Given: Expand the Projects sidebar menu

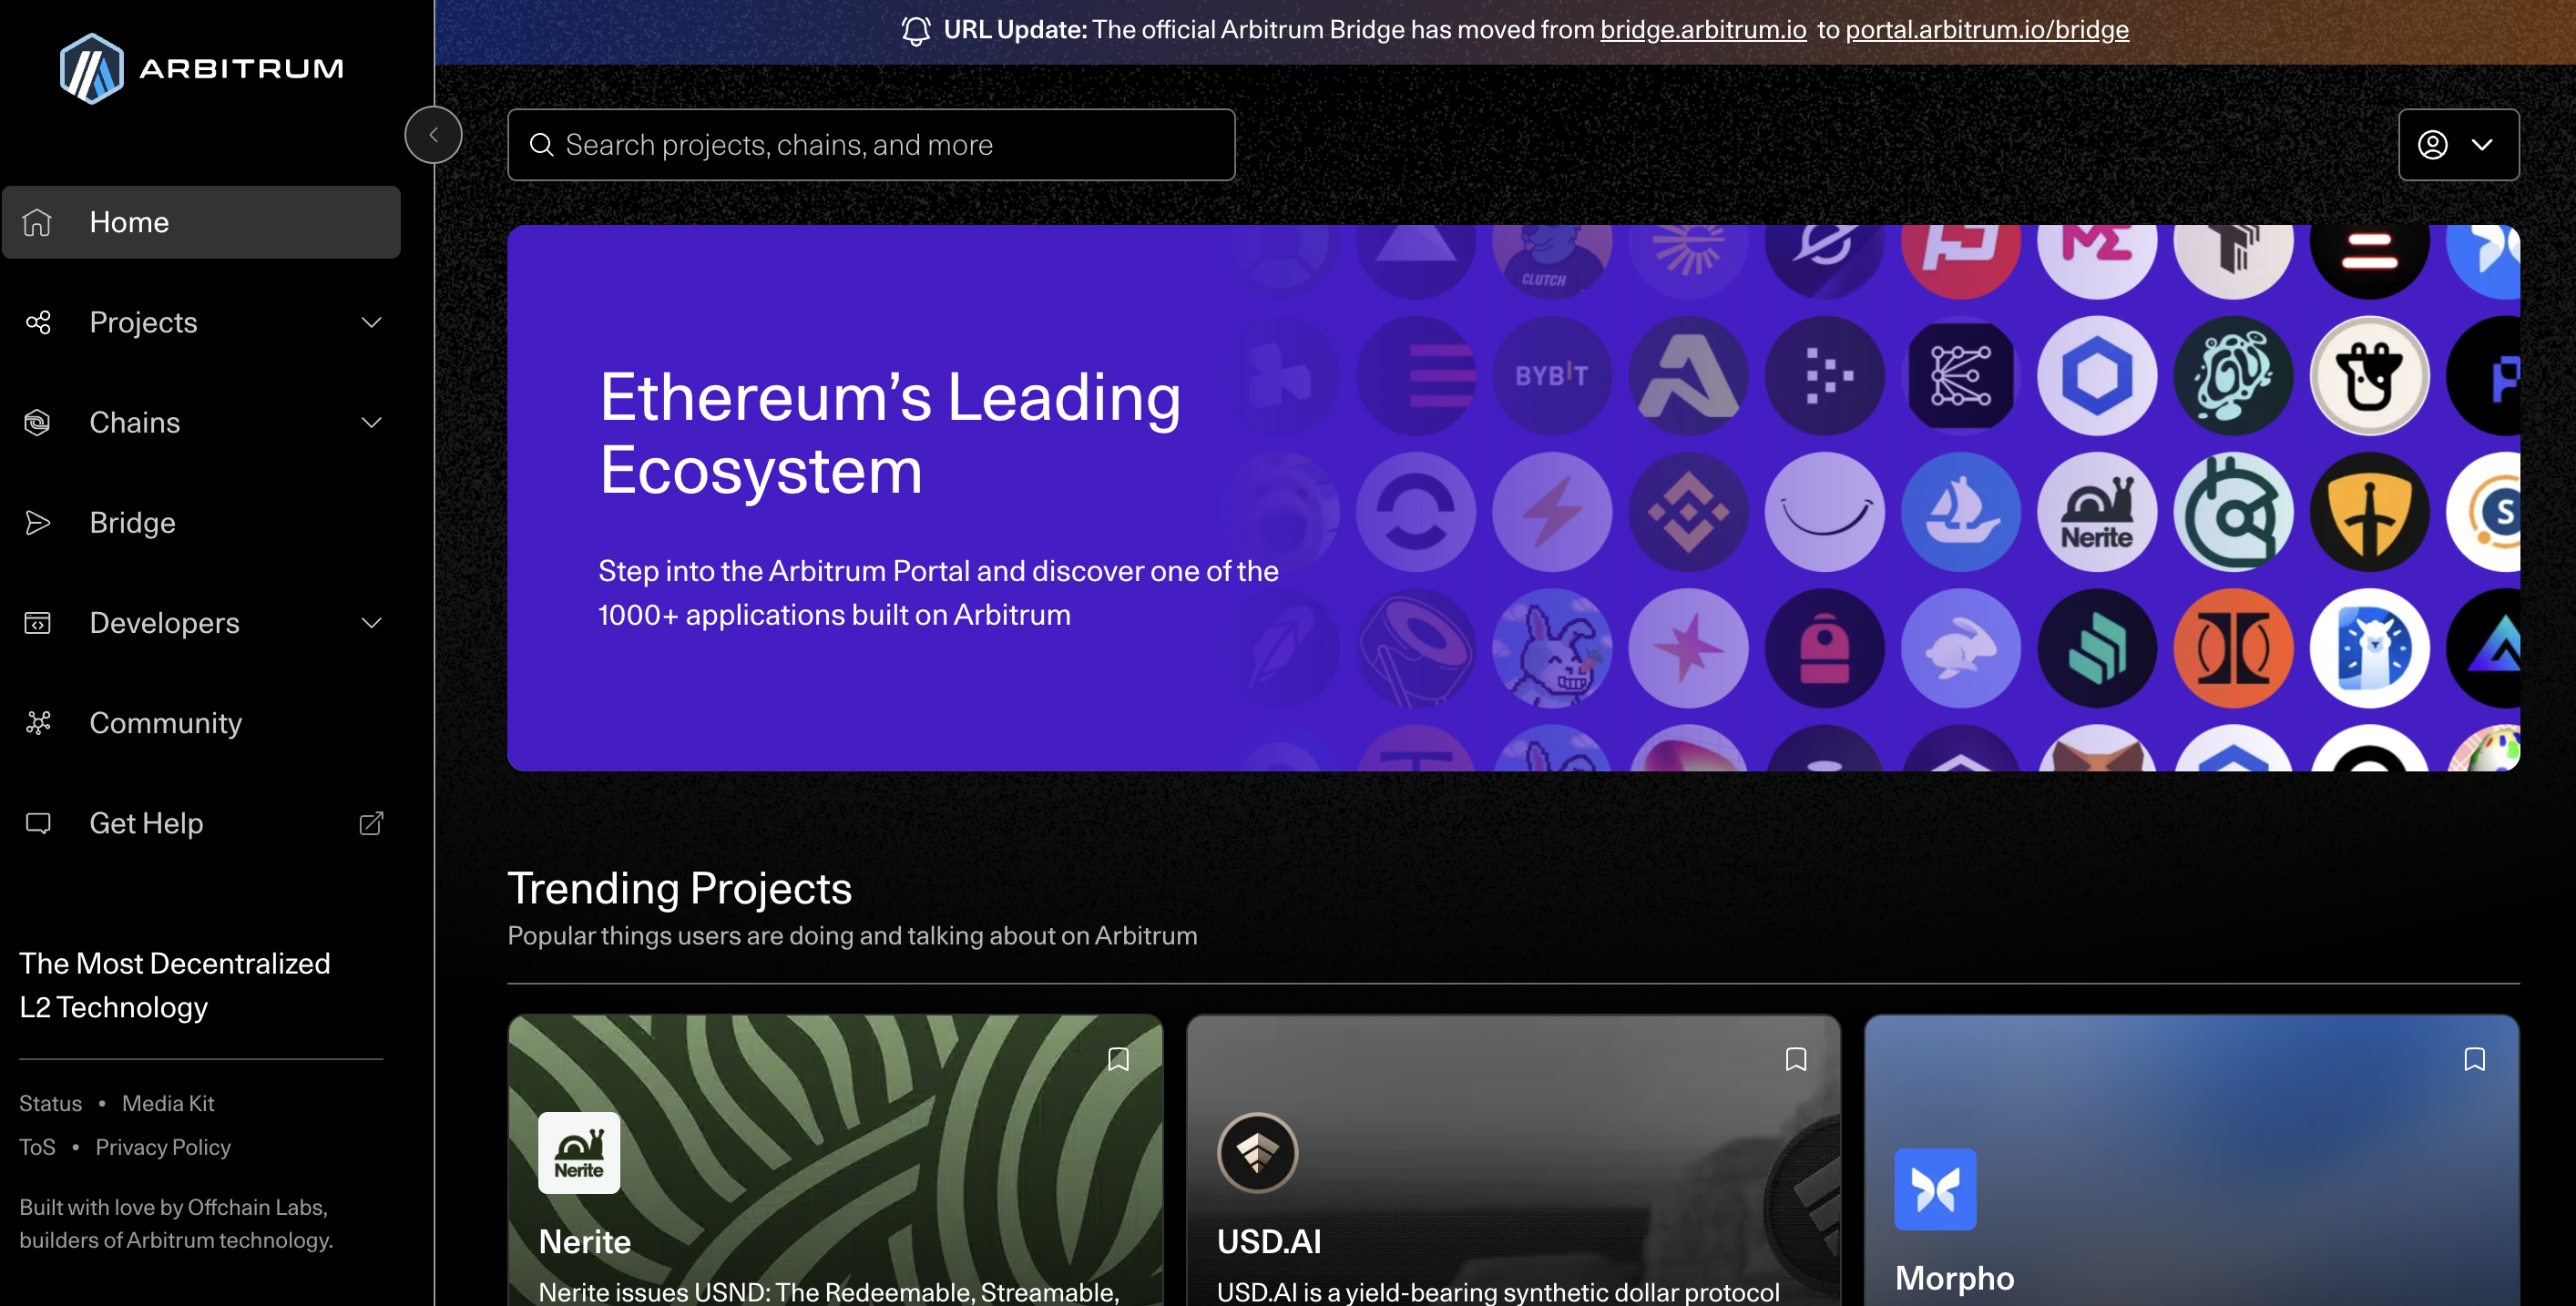Looking at the screenshot, I should [x=371, y=322].
